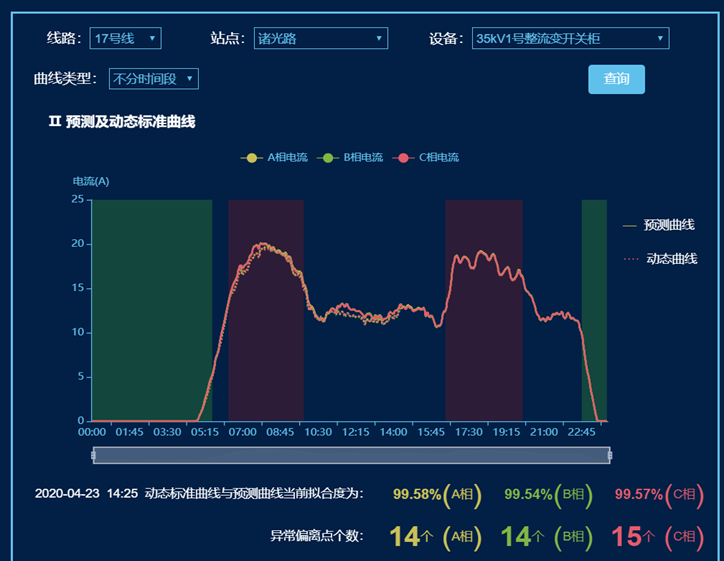Open the 设备 dropdown listing 35kV1号整流变开关柜
This screenshot has width=724, height=561.
point(570,39)
